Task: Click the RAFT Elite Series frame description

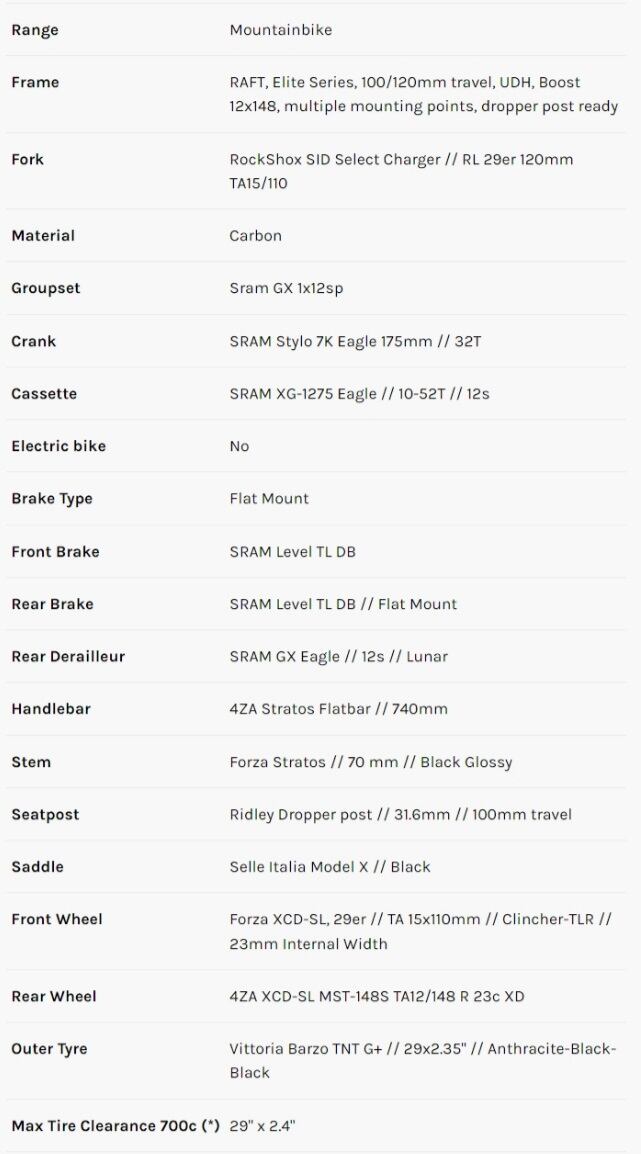Action: coord(423,94)
